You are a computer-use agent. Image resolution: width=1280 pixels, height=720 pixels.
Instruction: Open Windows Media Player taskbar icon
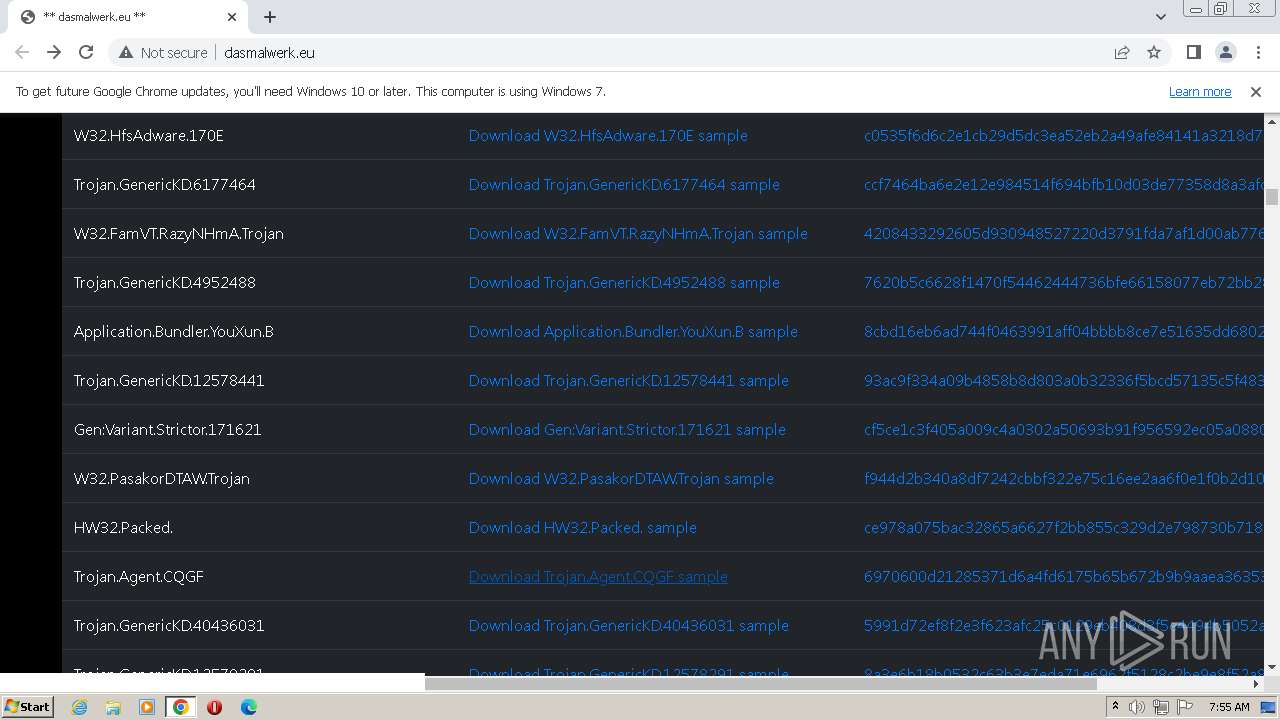pyautogui.click(x=147, y=707)
